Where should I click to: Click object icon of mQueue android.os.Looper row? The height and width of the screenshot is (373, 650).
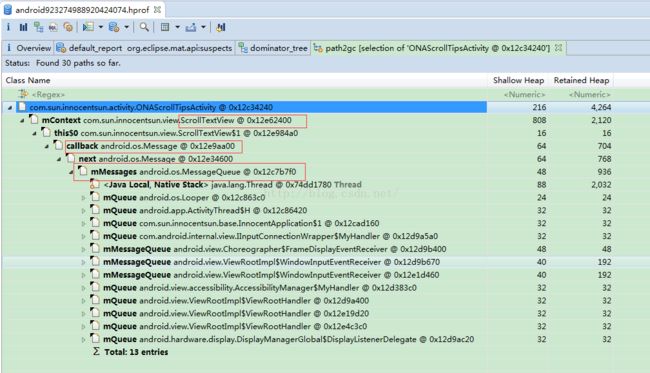coord(95,197)
